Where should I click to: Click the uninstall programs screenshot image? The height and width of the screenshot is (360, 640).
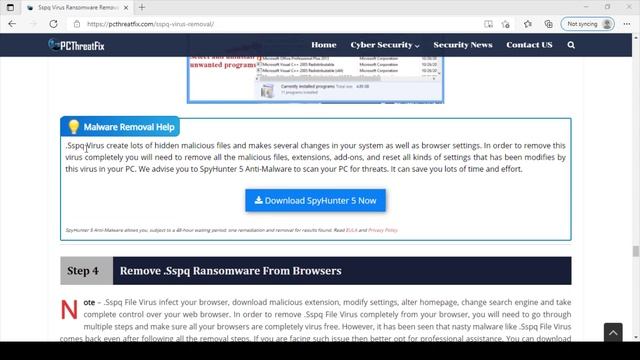pyautogui.click(x=316, y=80)
